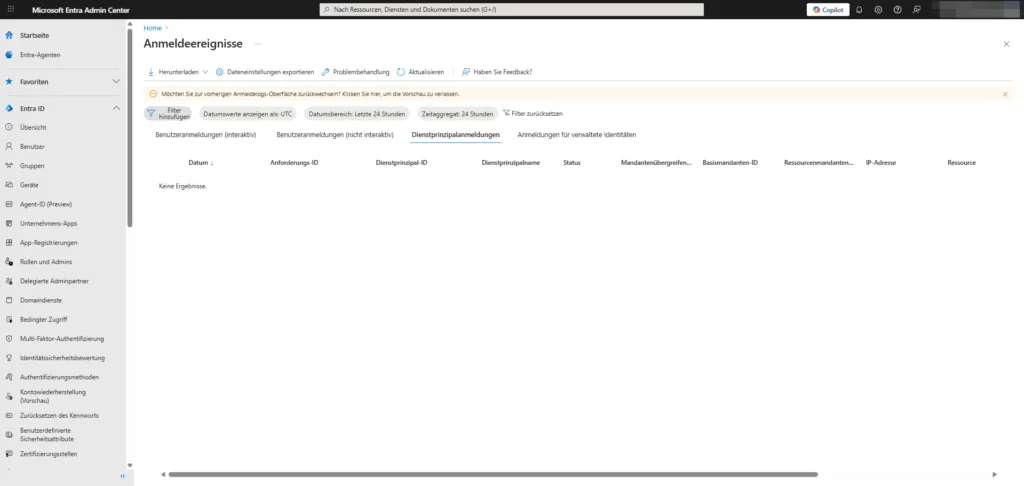Collapse the Entra ID section chevron
The image size is (1024, 486).
coord(116,108)
